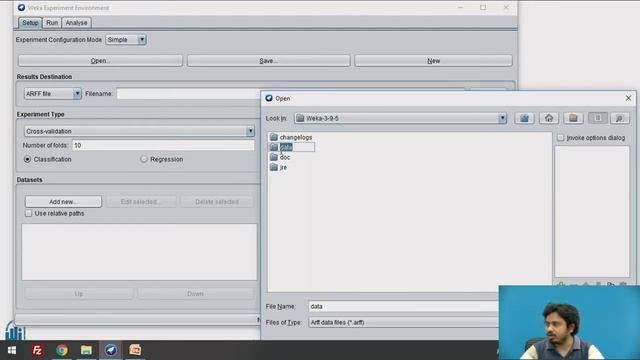Expand the Look In folder dropdown
The image size is (640, 360).
[502, 118]
